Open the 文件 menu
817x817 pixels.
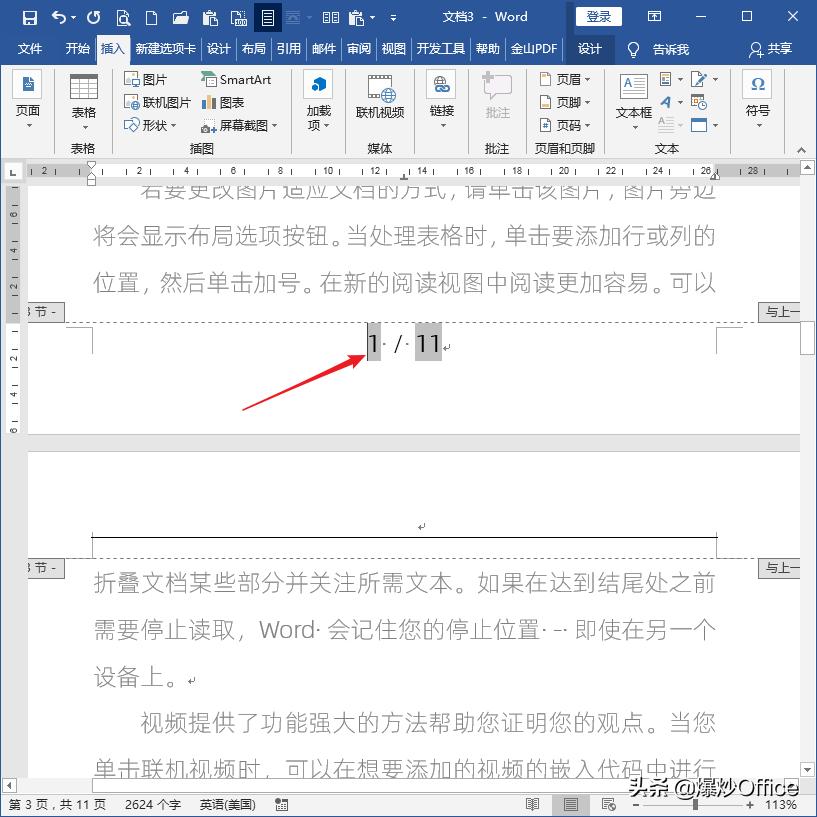click(30, 49)
